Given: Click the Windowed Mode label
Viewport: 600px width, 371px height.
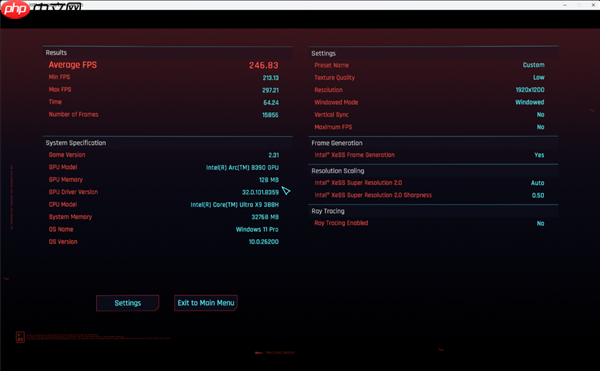Looking at the screenshot, I should click(336, 102).
